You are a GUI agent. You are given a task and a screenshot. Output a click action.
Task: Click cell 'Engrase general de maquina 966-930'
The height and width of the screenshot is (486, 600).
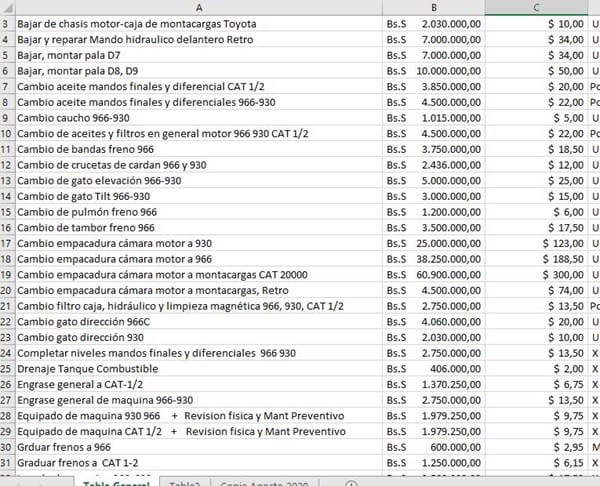(199, 400)
